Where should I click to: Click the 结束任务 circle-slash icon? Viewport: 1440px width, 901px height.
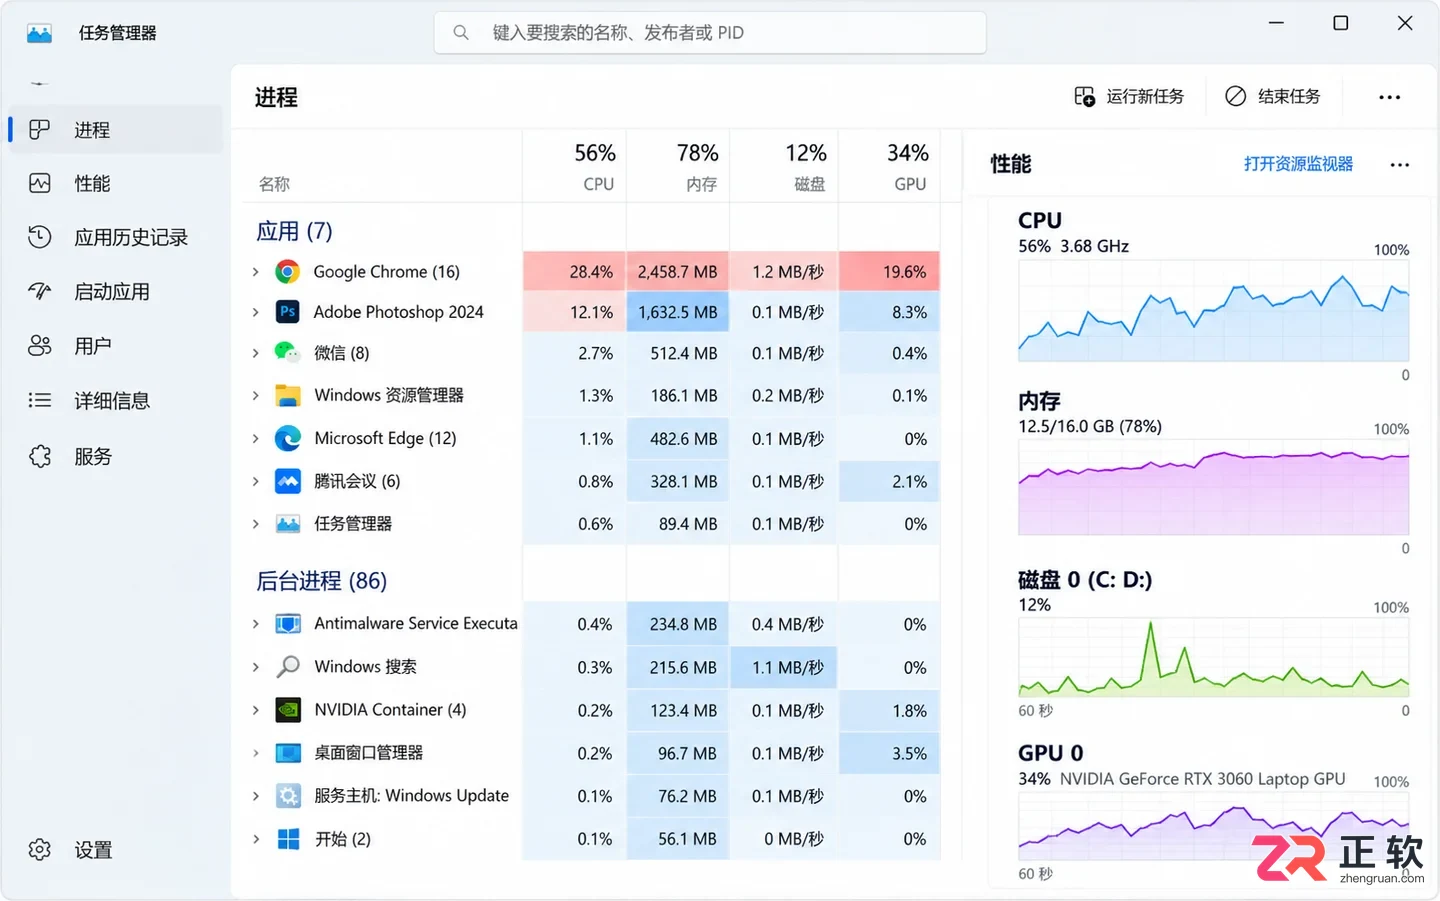[1236, 96]
